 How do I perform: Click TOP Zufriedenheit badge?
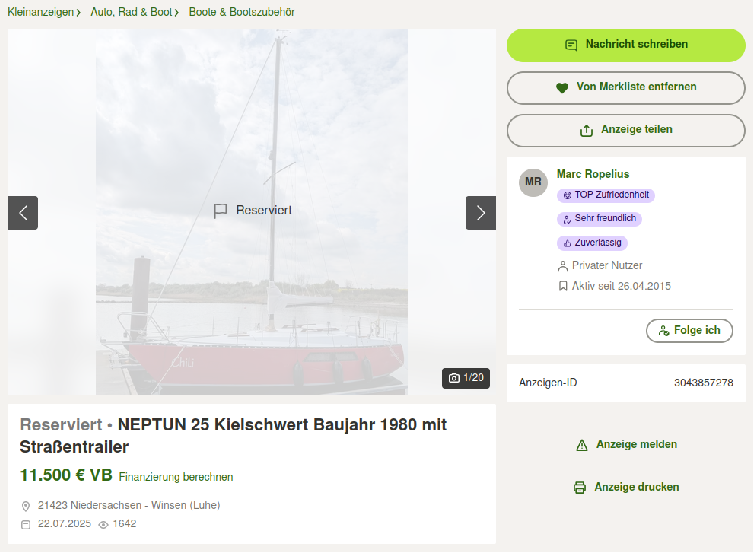[x=606, y=195]
